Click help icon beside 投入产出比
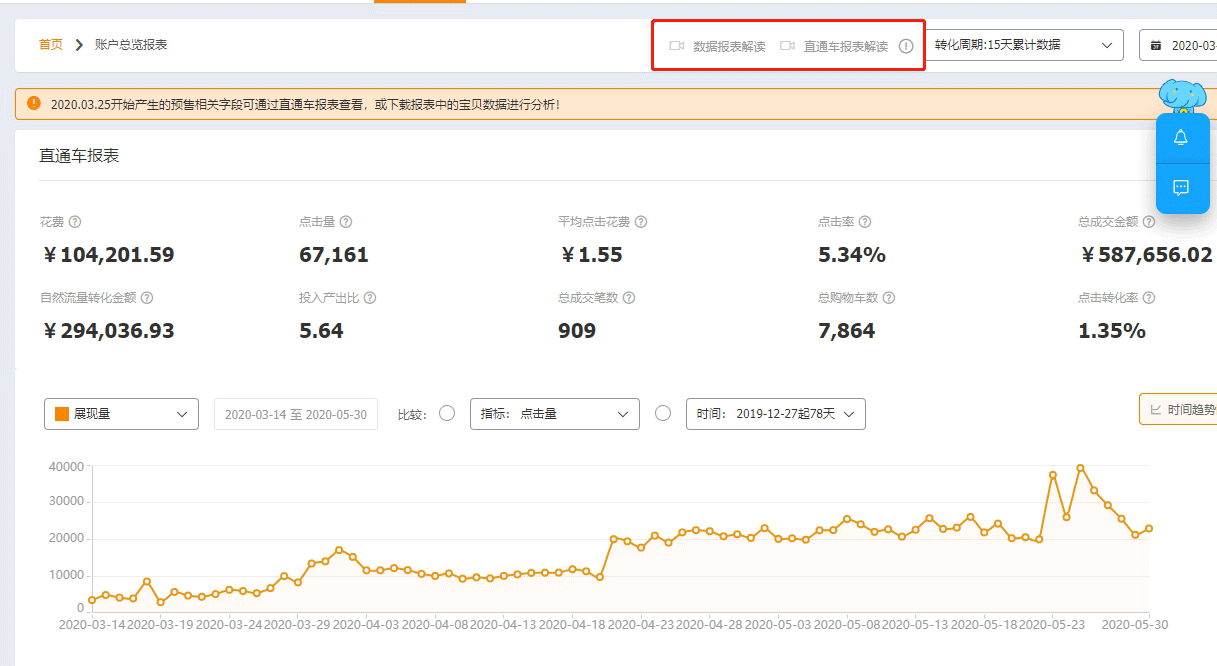The height and width of the screenshot is (666, 1217). (x=370, y=298)
